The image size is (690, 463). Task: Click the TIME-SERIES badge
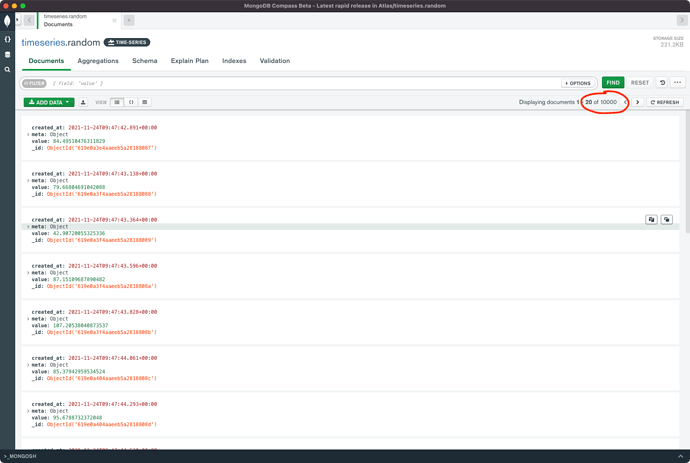point(127,42)
